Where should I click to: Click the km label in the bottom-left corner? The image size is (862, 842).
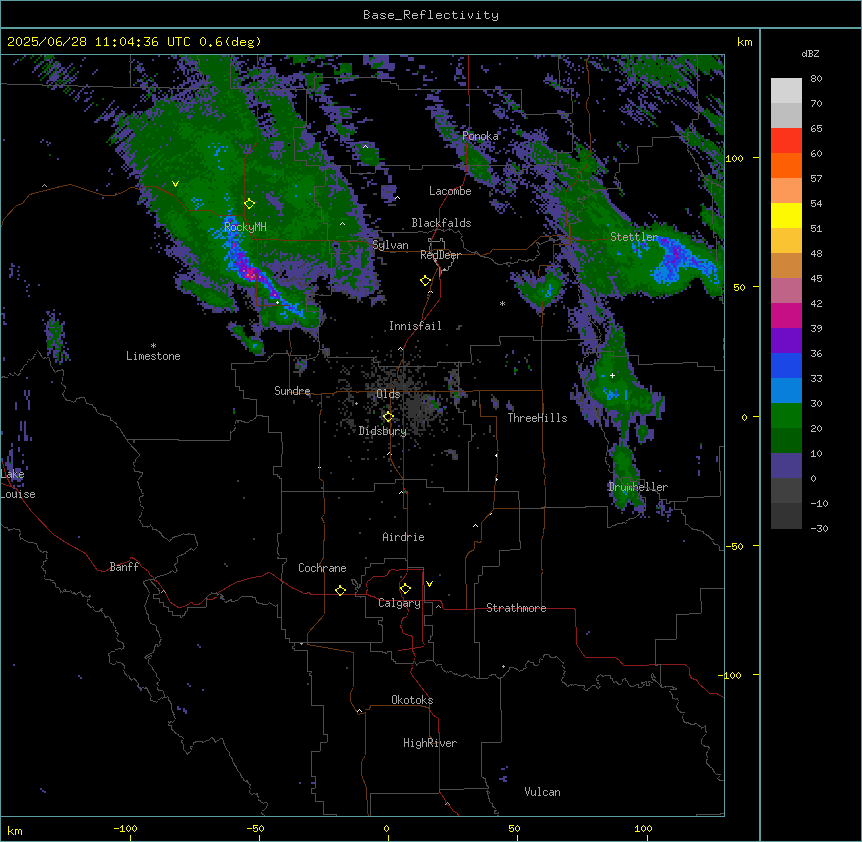(x=15, y=830)
